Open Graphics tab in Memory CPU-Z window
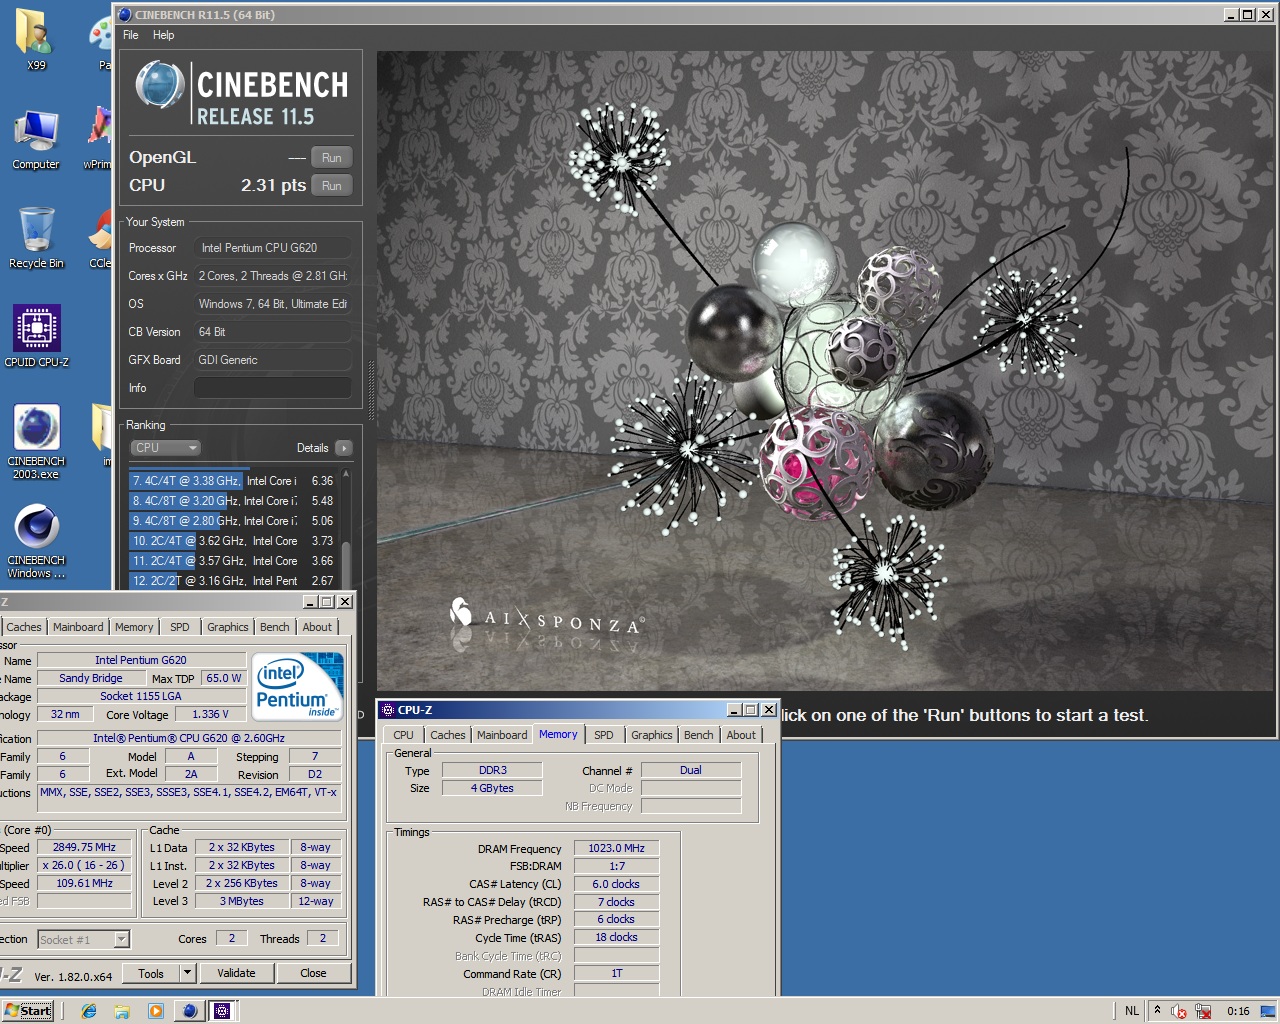Image resolution: width=1280 pixels, height=1024 pixels. [x=652, y=735]
